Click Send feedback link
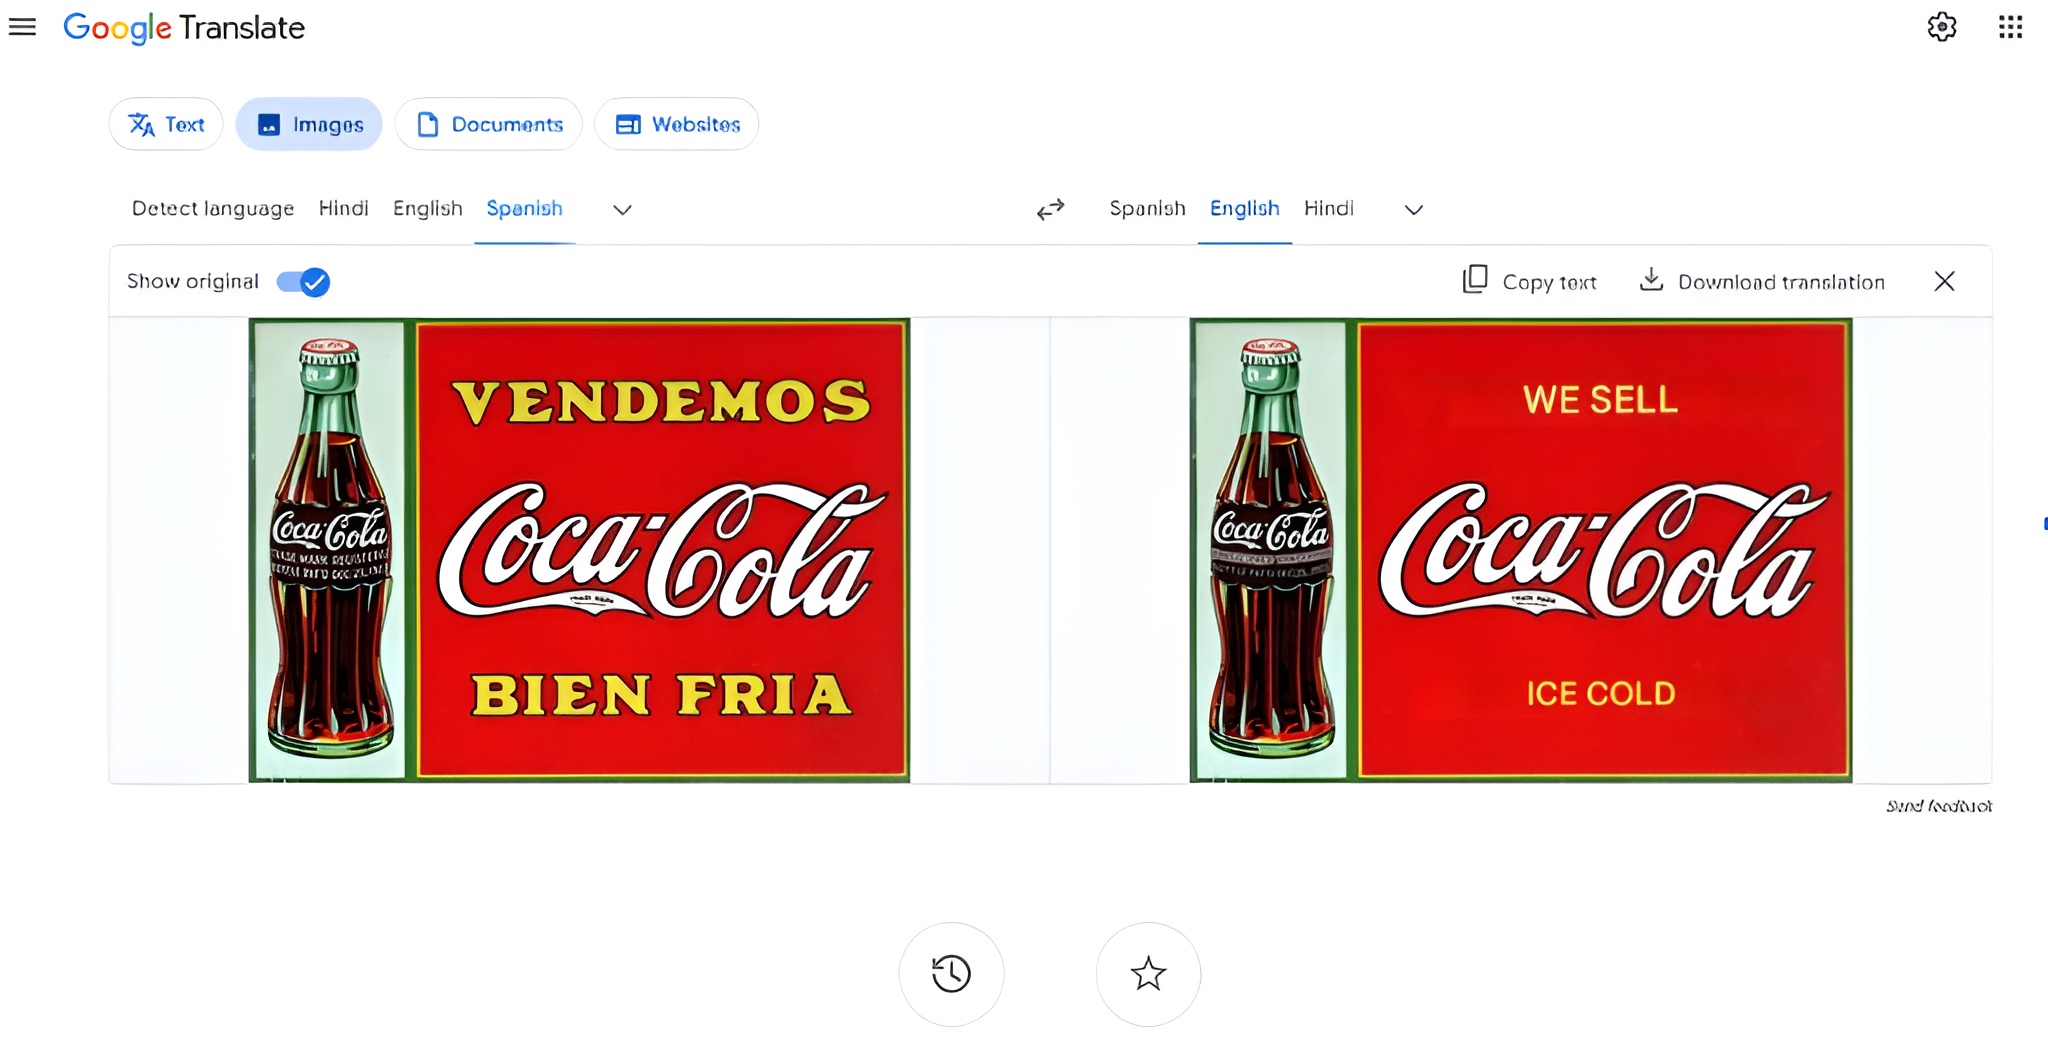The image size is (2048, 1038). pos(1938,806)
